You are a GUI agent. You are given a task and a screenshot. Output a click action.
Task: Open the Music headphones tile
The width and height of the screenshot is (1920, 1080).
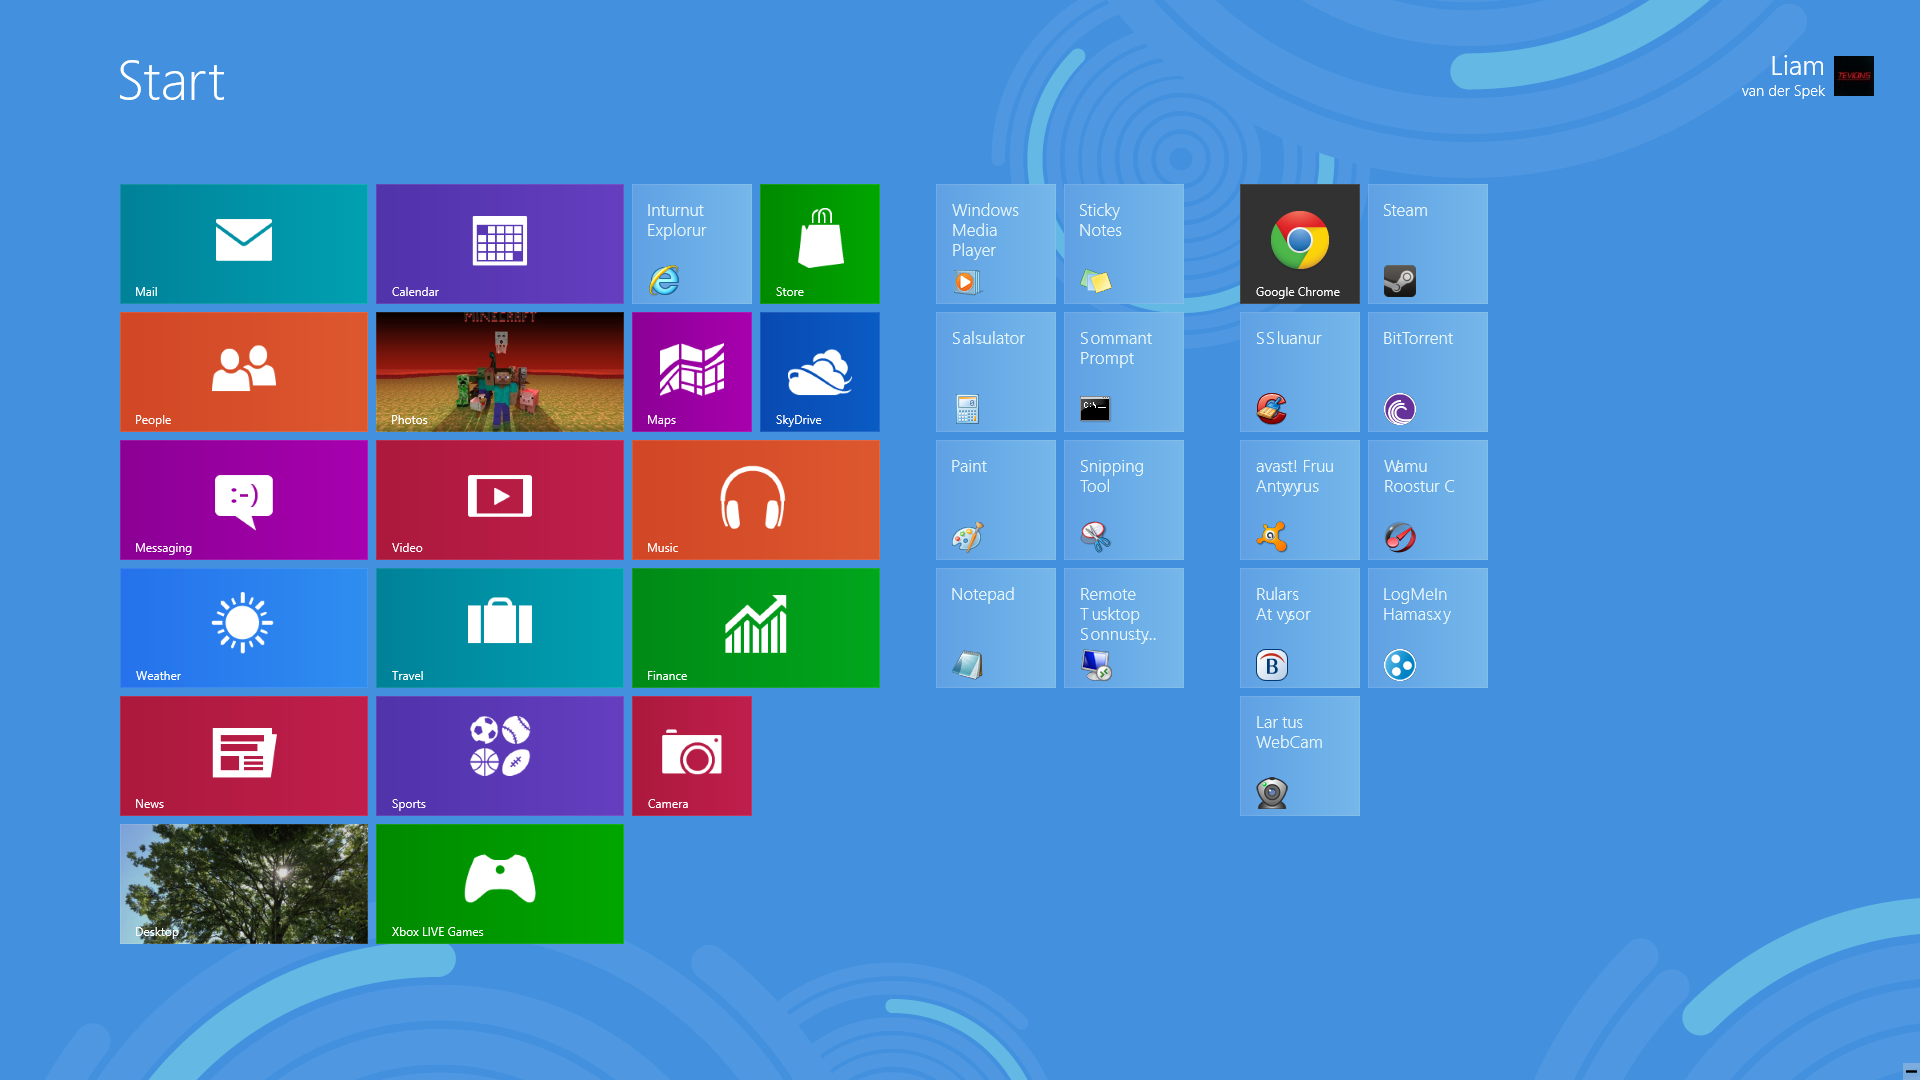point(755,499)
